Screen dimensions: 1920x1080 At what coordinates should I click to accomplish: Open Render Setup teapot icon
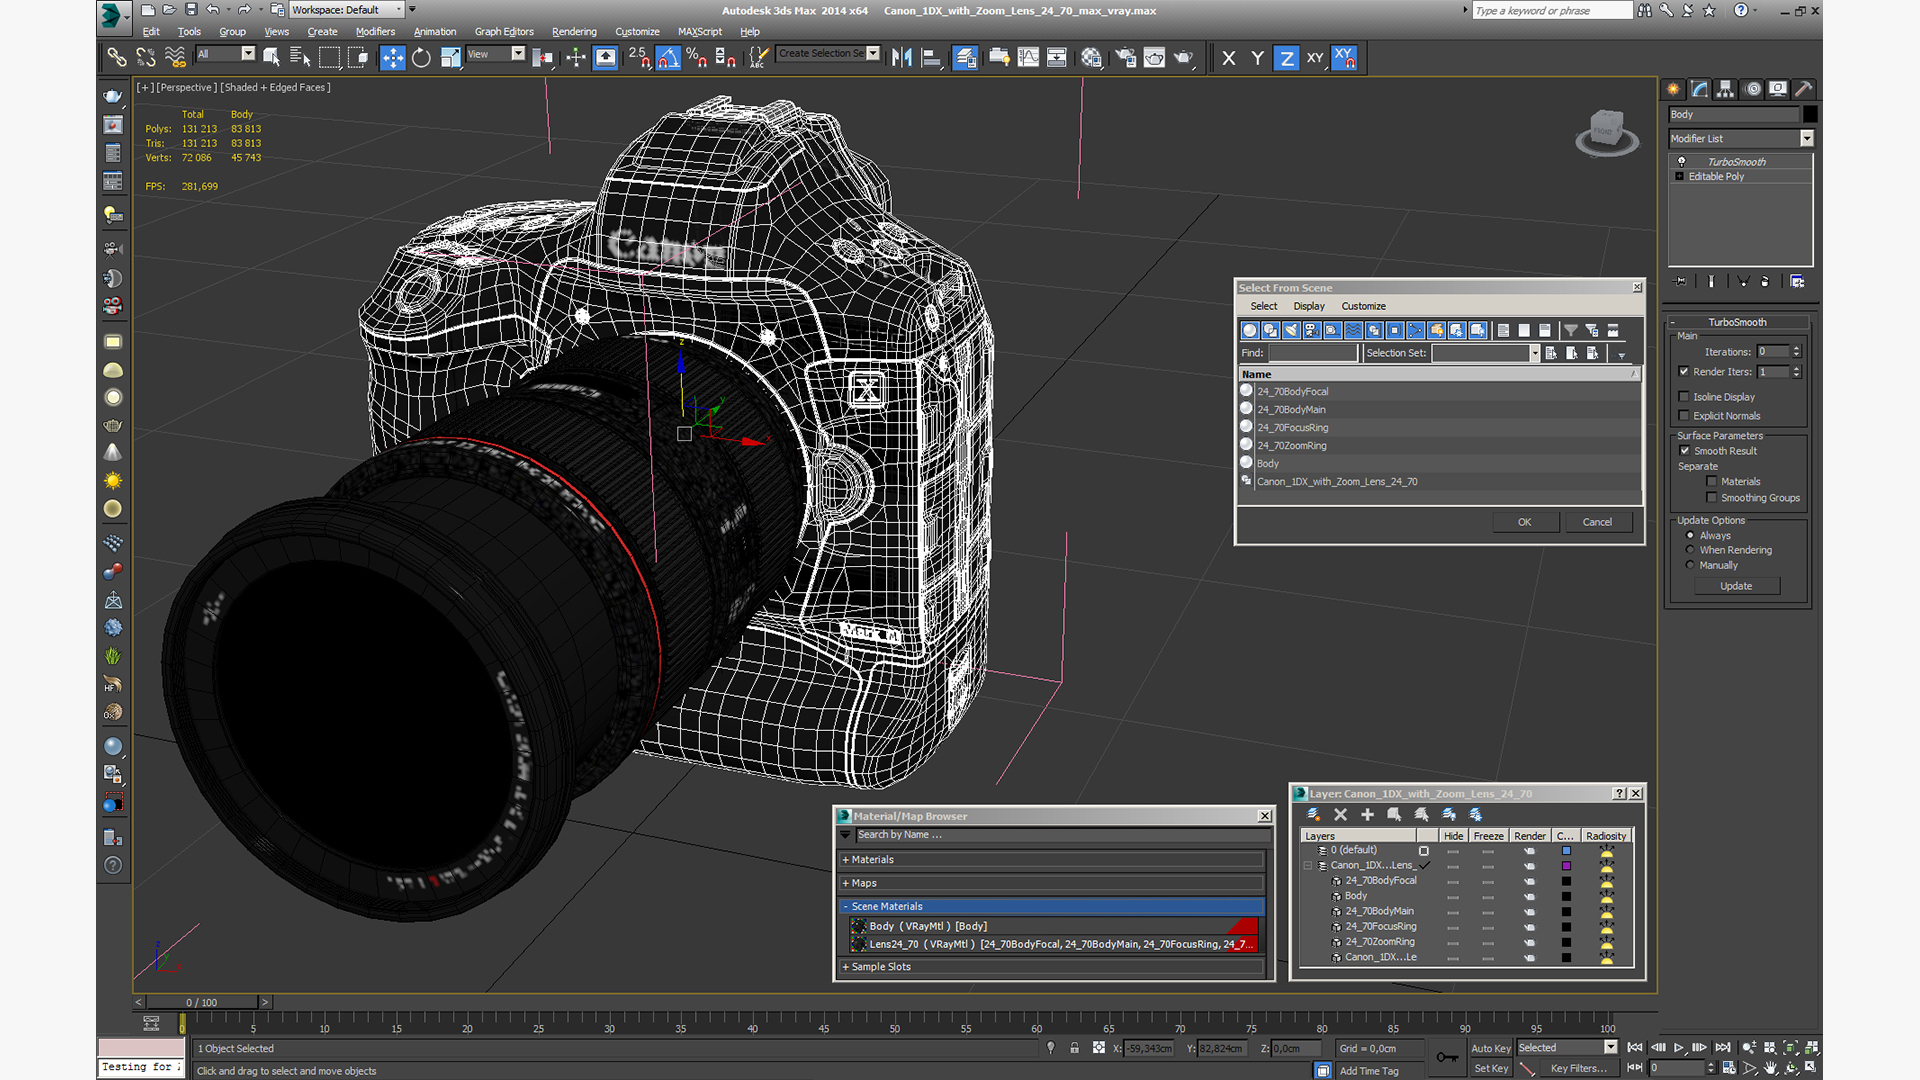coord(1125,58)
